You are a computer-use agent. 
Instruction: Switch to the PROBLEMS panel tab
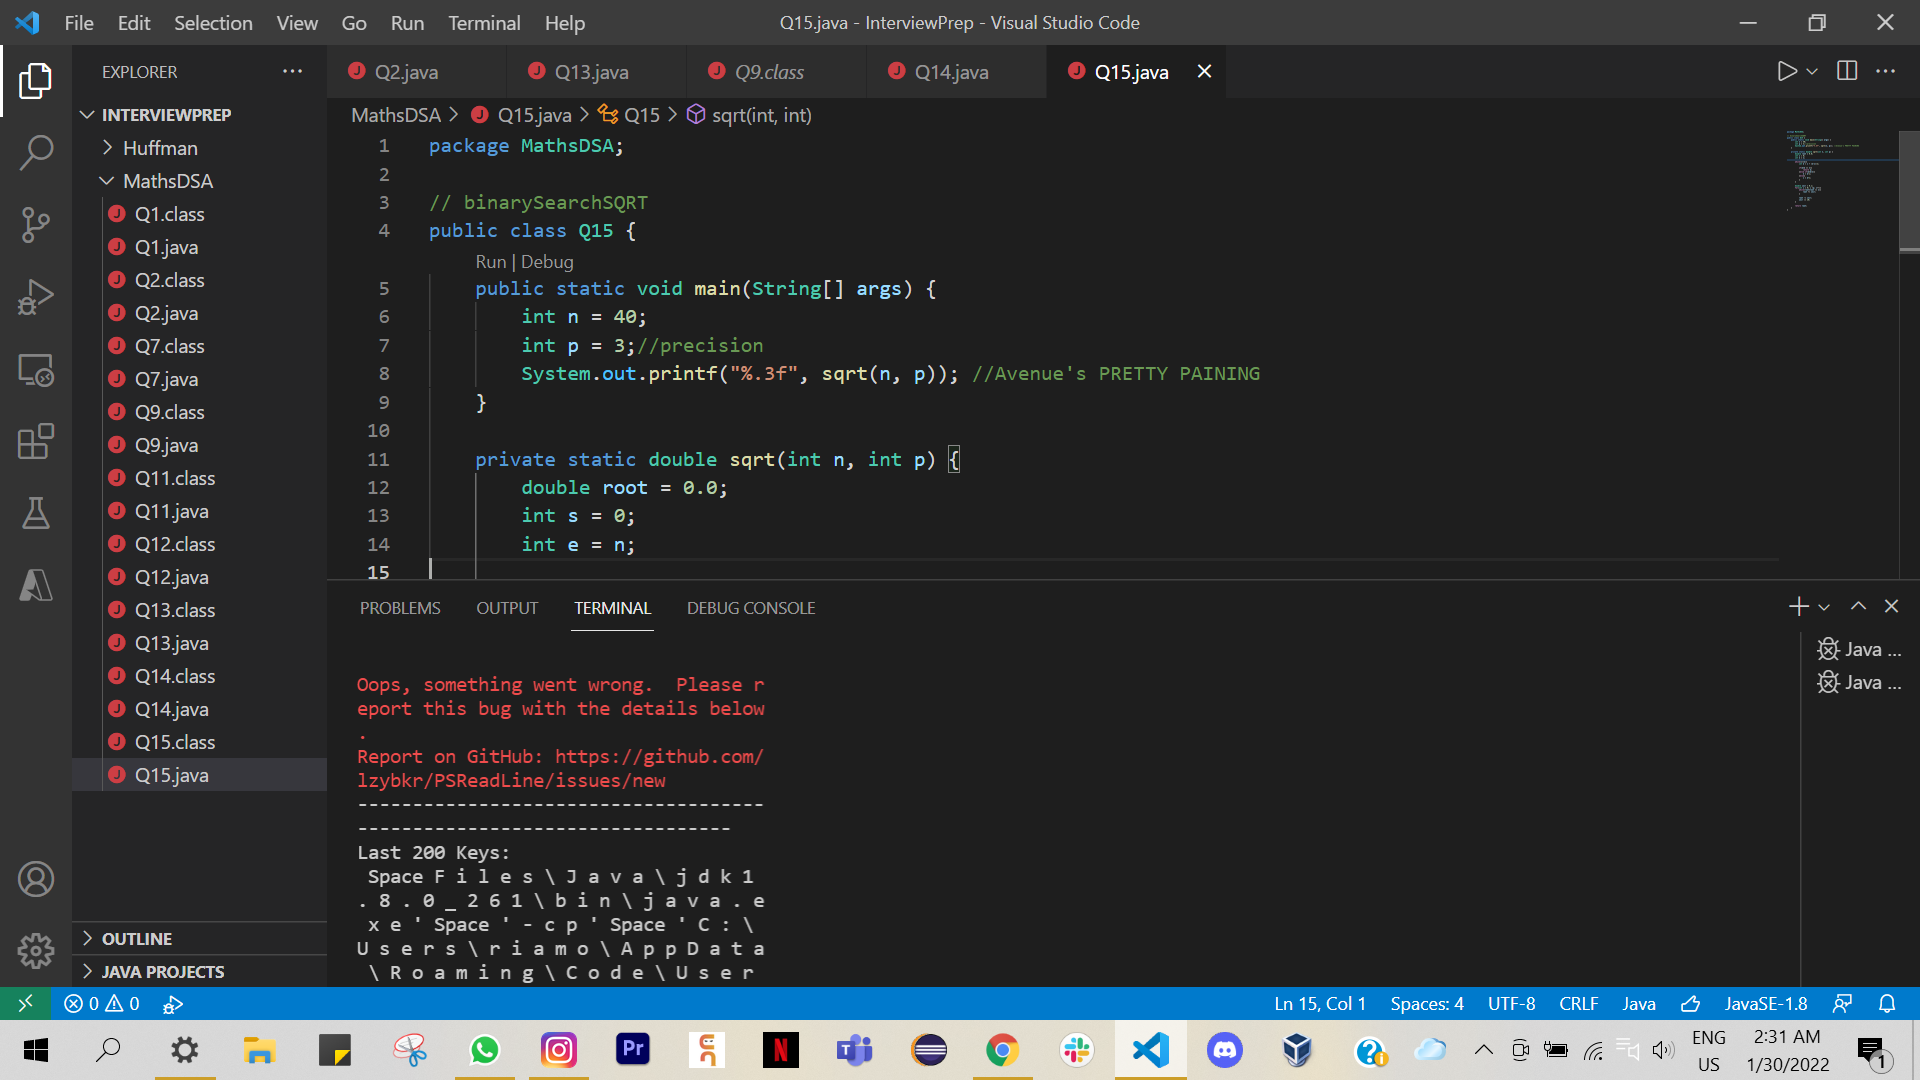pos(400,608)
